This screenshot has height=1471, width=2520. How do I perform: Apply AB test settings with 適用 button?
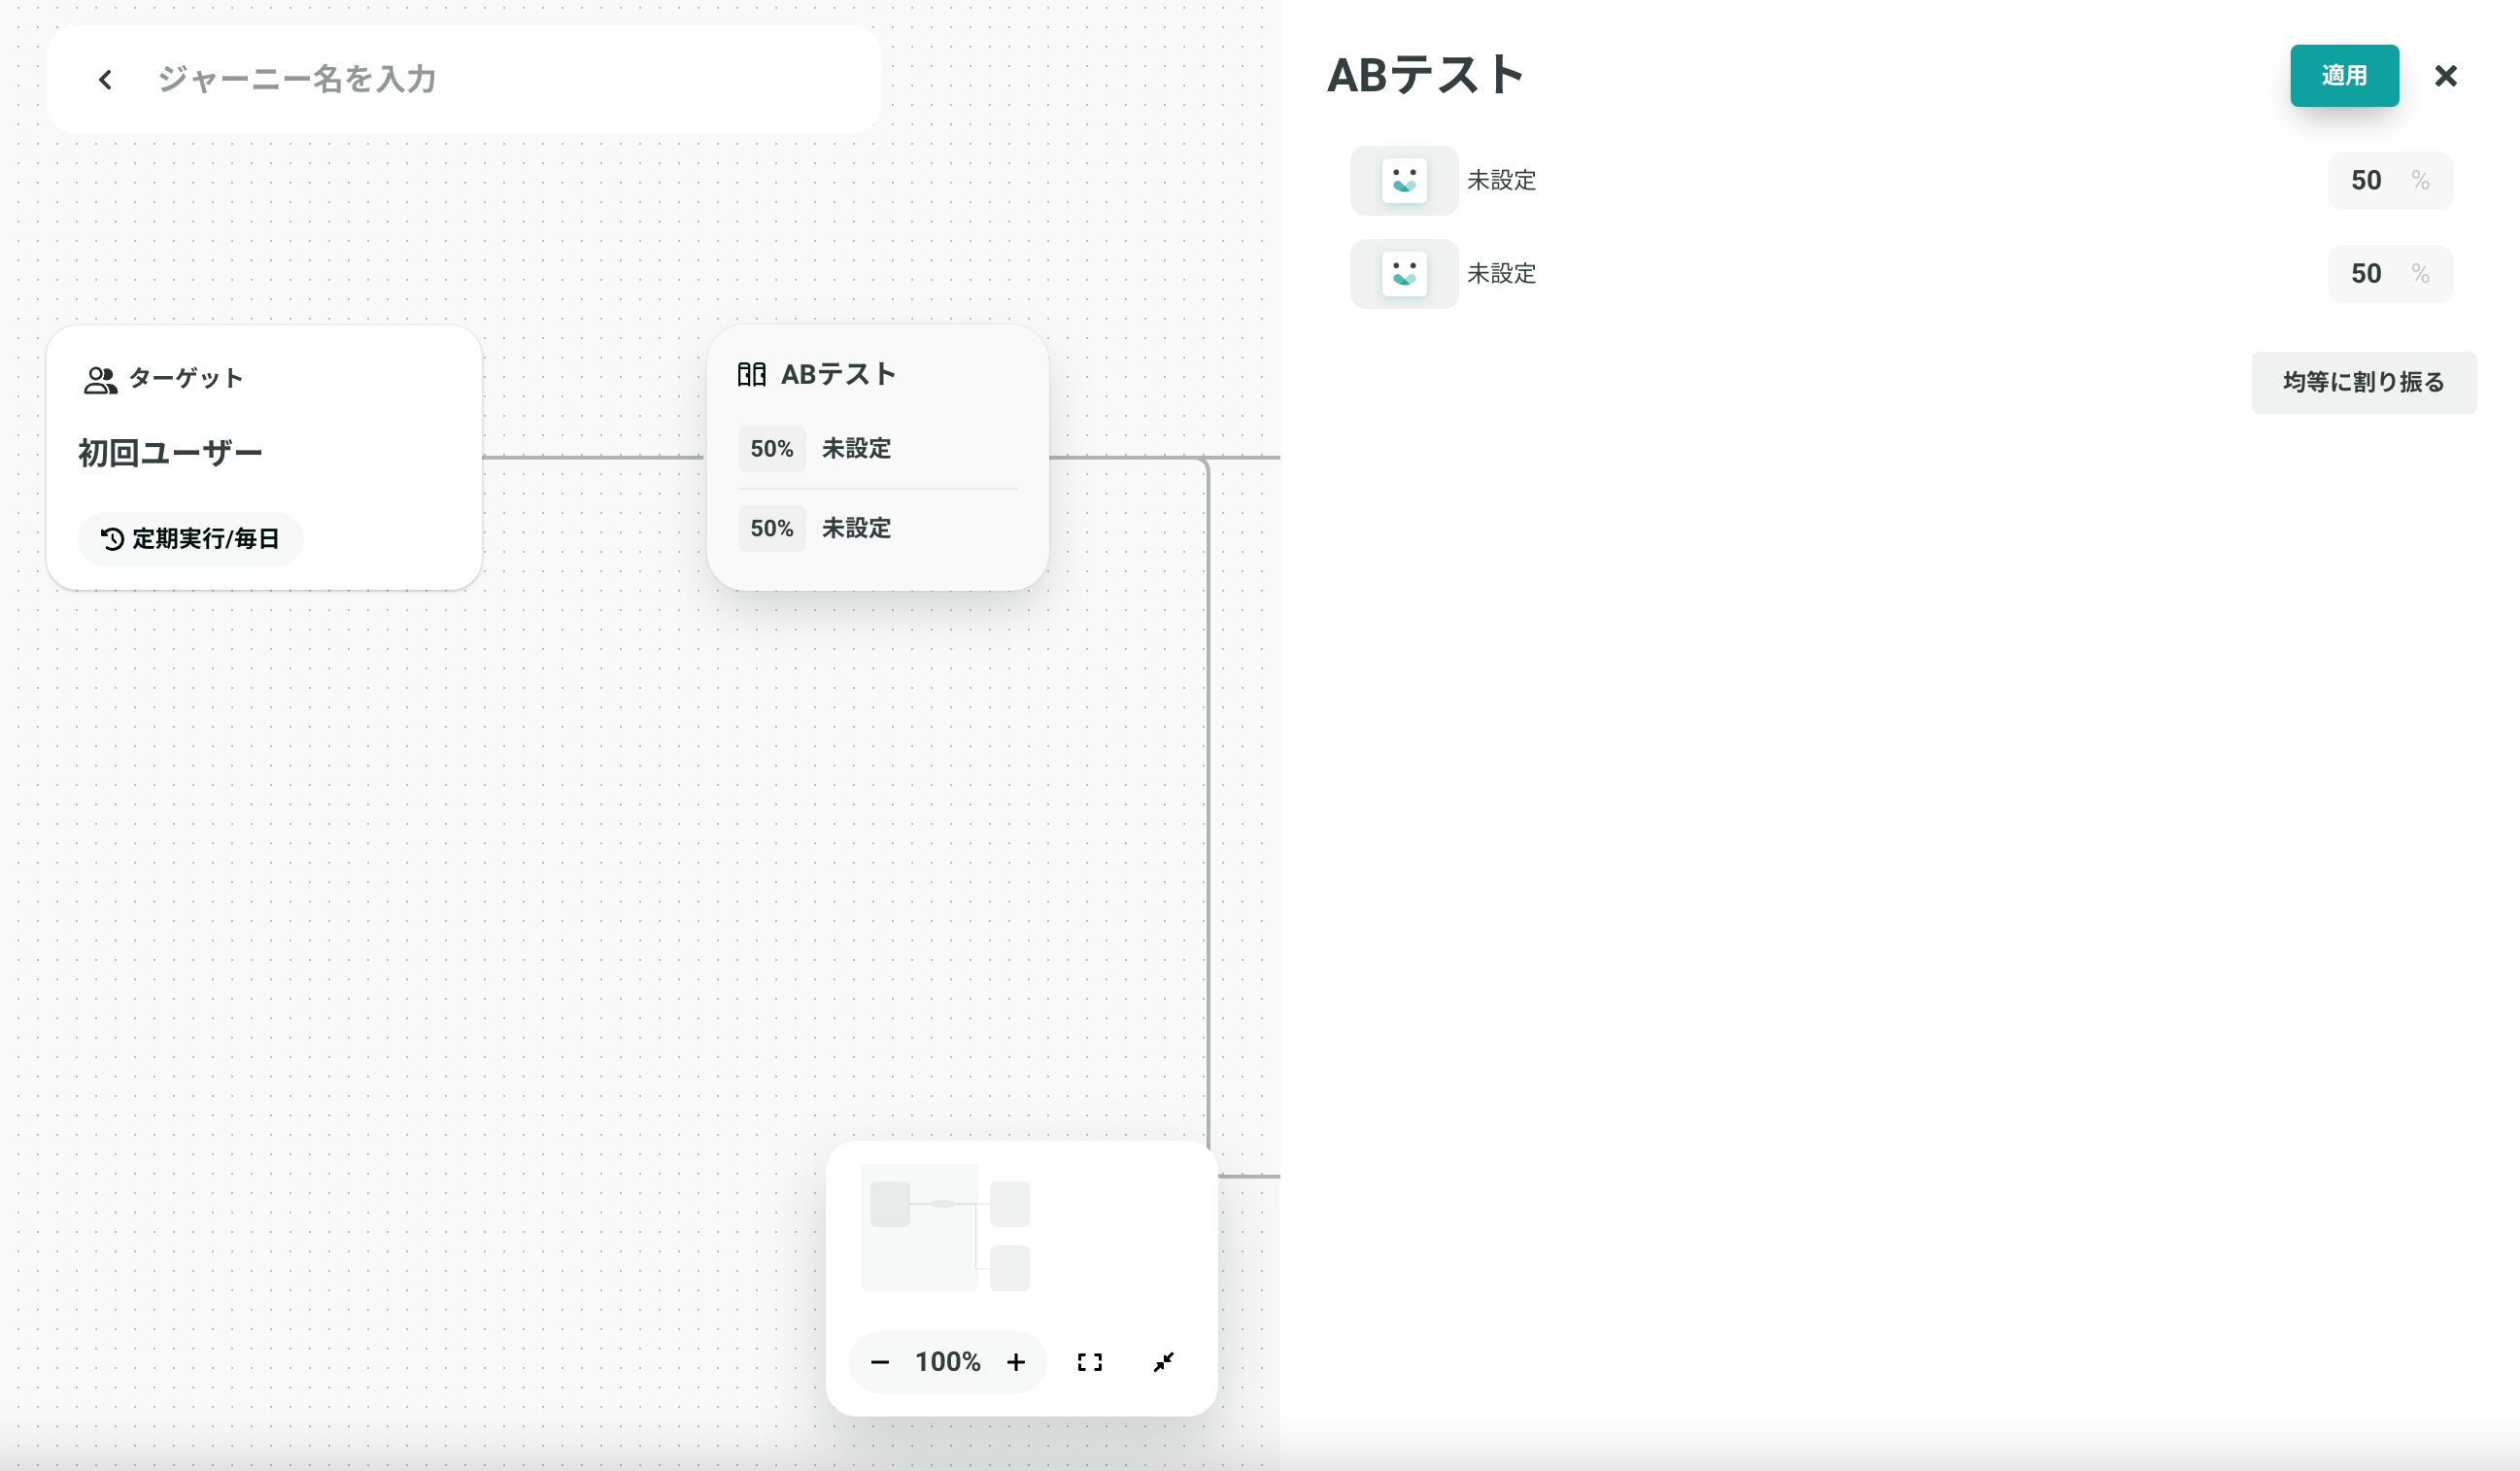pyautogui.click(x=2344, y=75)
